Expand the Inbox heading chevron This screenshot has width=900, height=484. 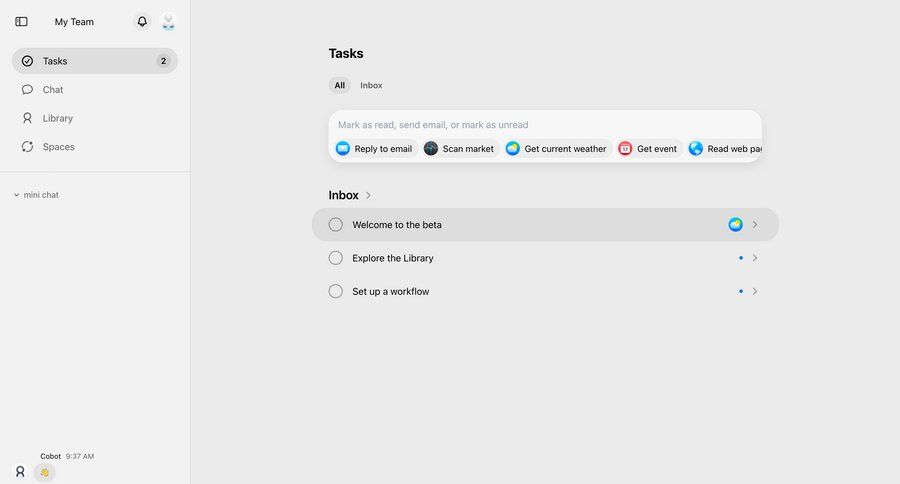369,196
